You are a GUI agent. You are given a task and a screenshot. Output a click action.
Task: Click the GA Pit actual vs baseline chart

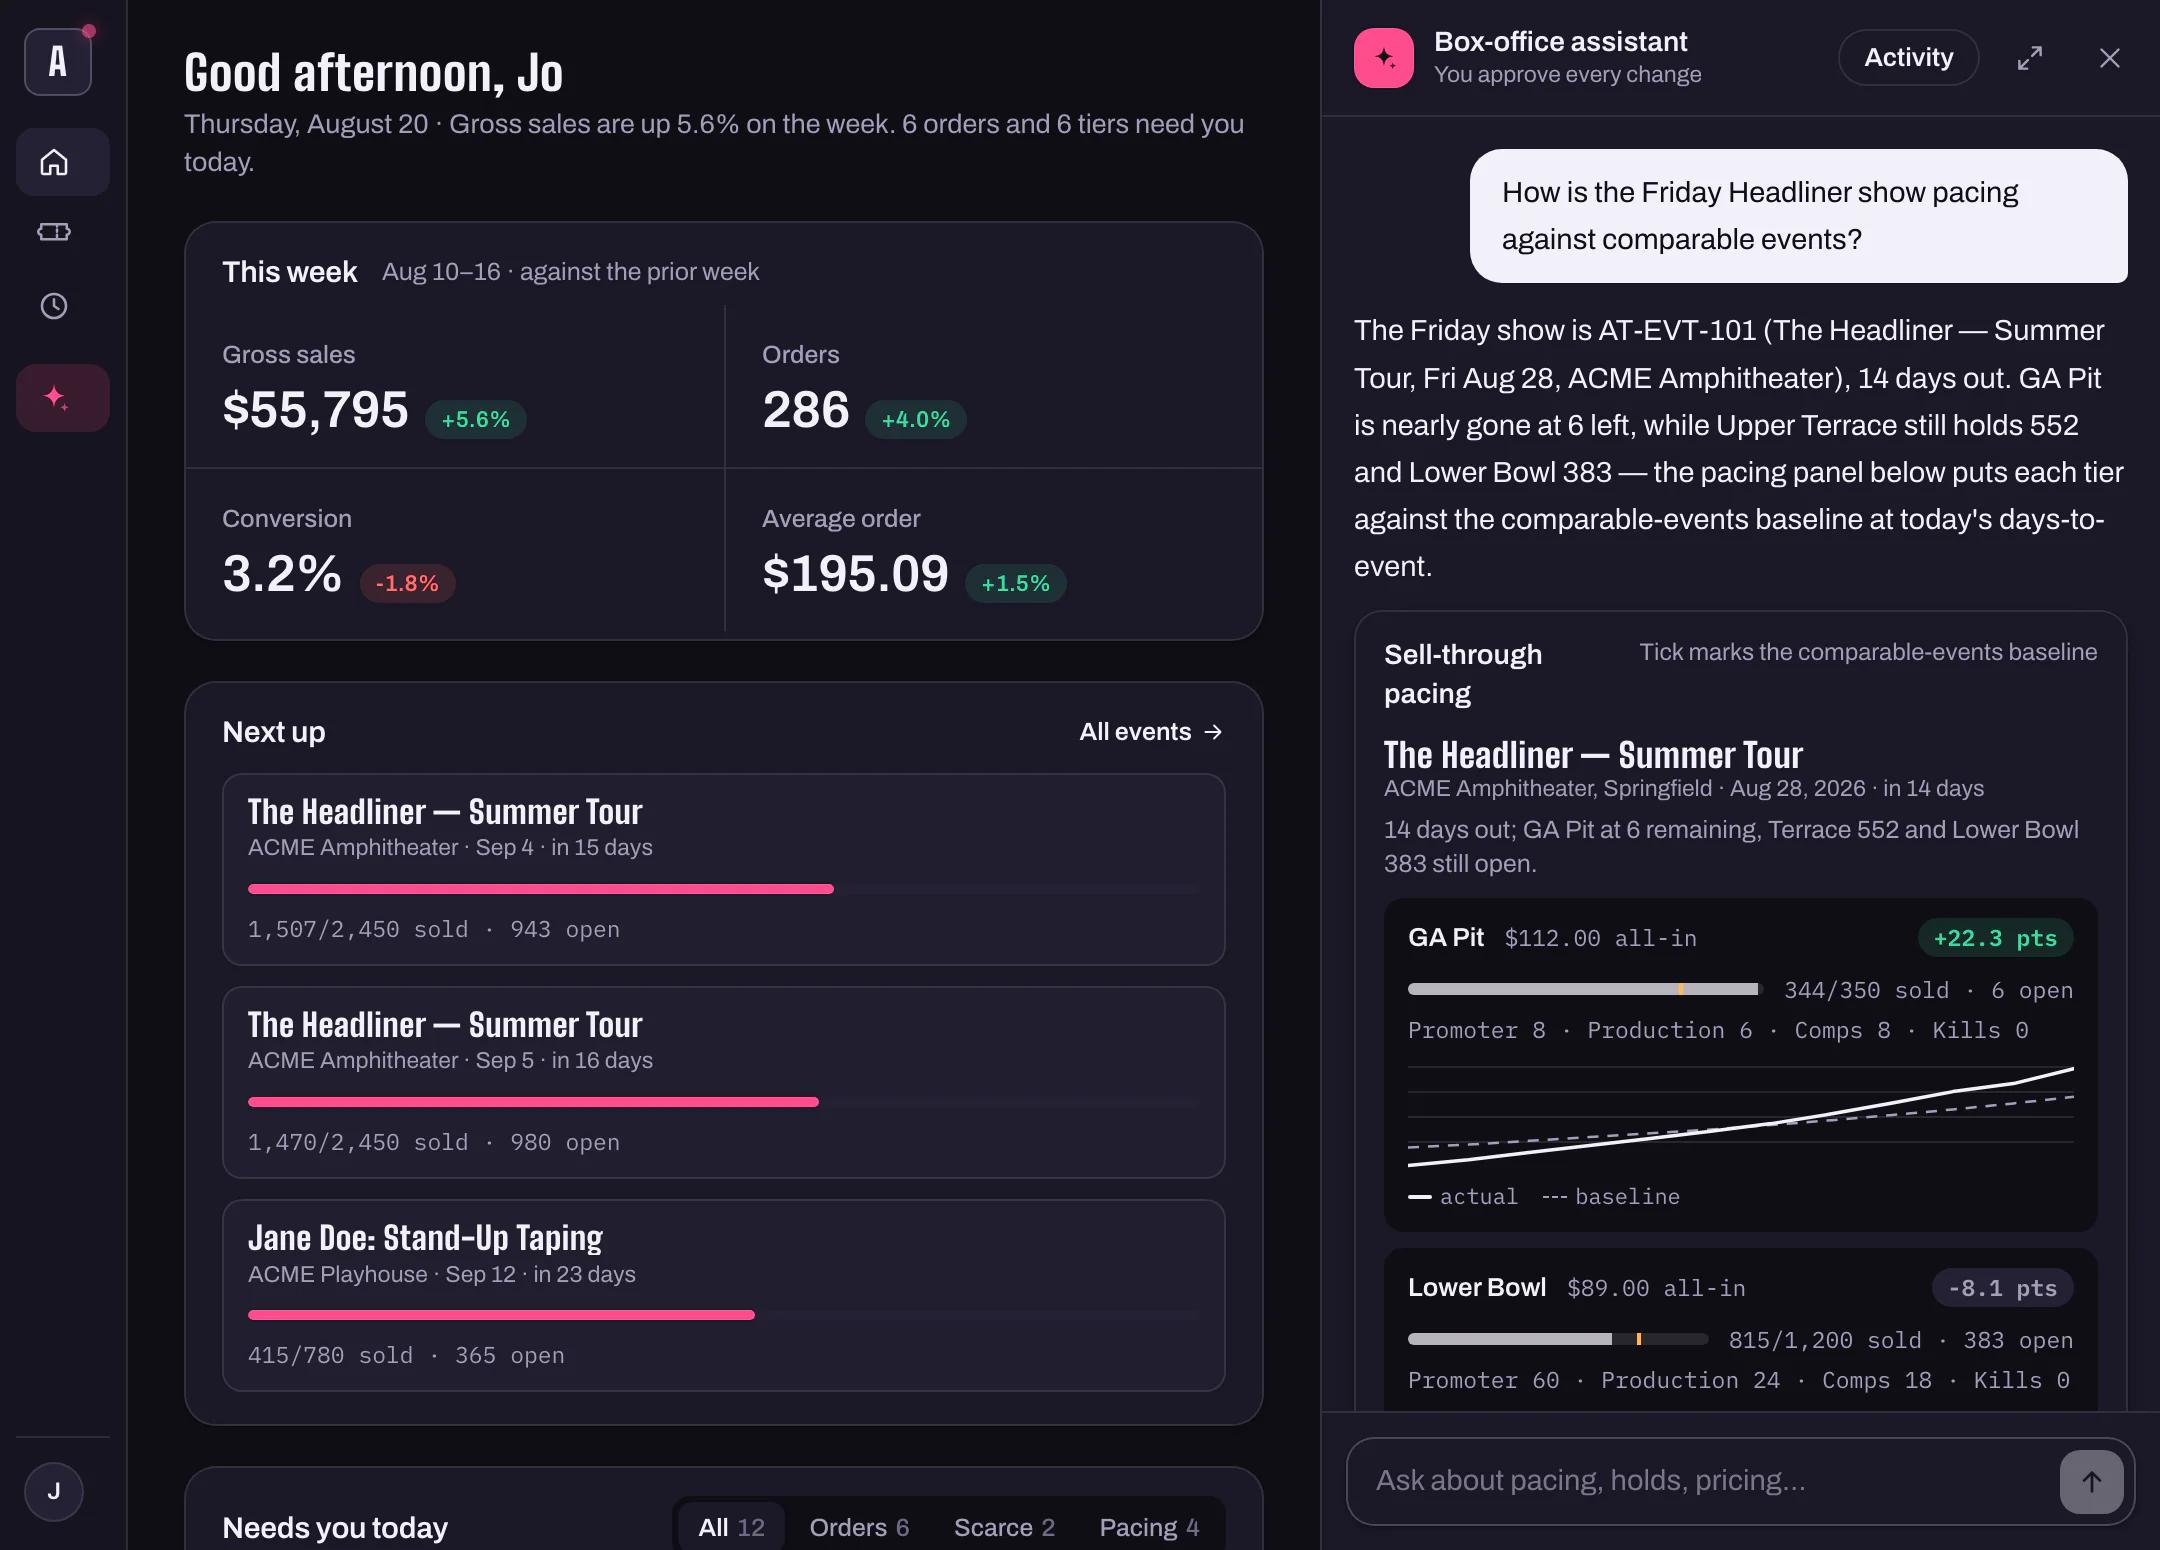pyautogui.click(x=1740, y=1117)
